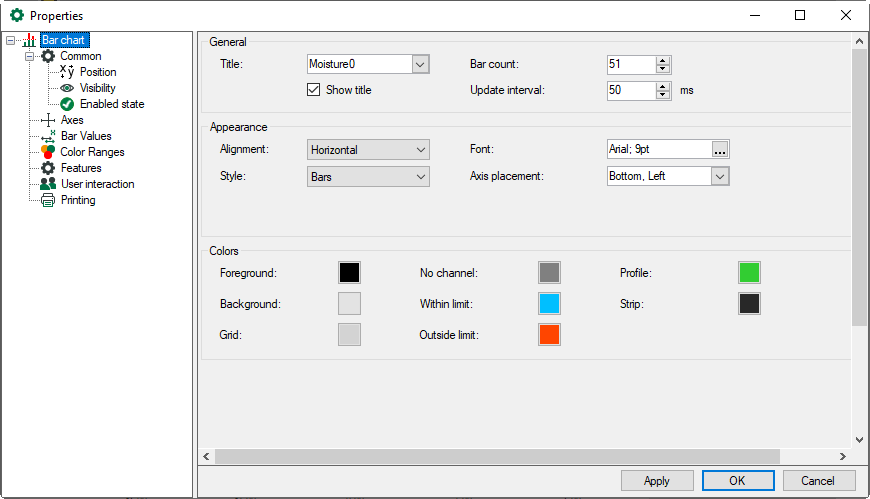Select the Visibility eye icon
The width and height of the screenshot is (870, 499).
(67, 88)
